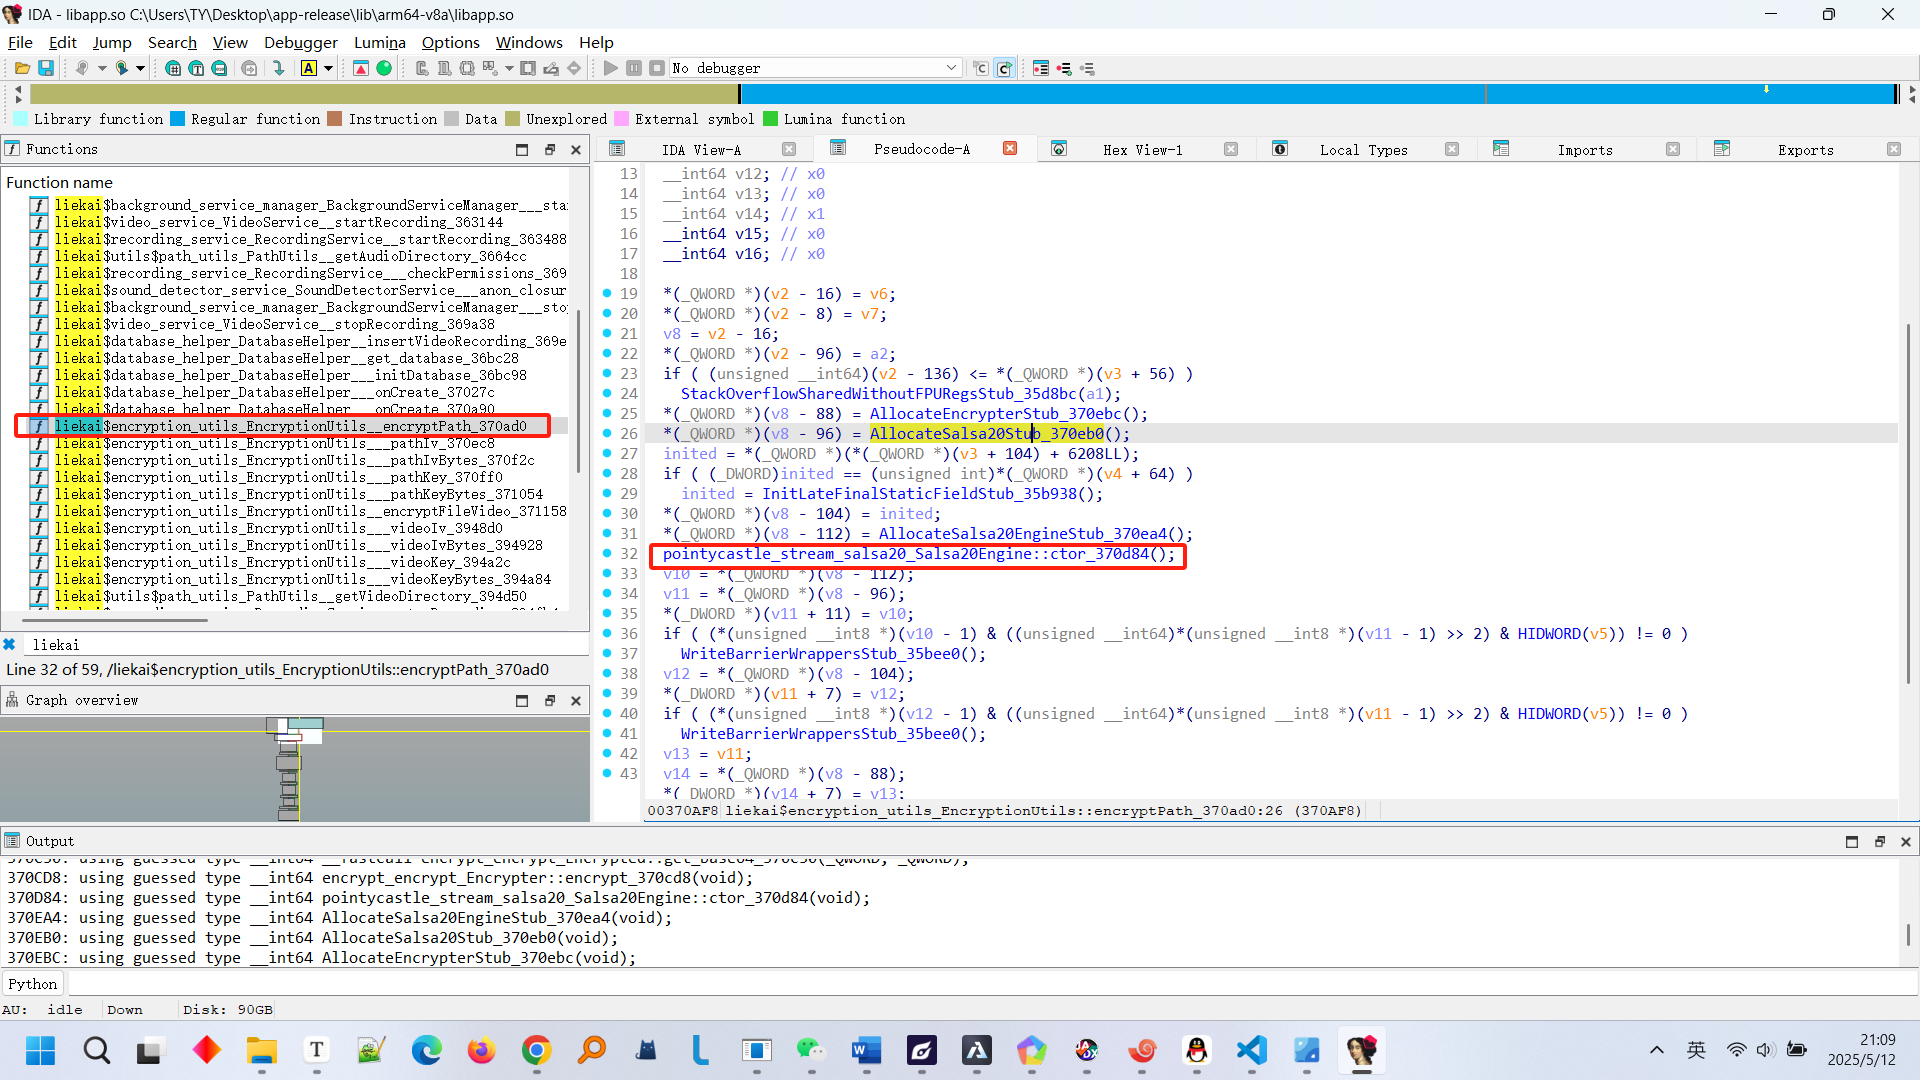
Task: Open Visual Studio Code from the taskbar
Action: coord(1251,1050)
